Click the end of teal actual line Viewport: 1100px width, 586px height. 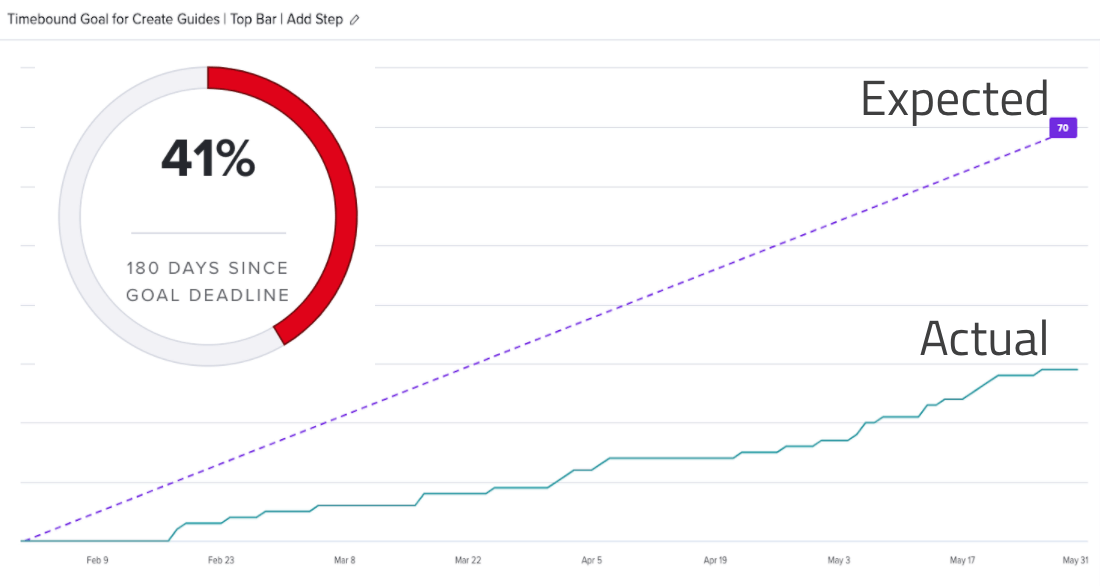1077,370
